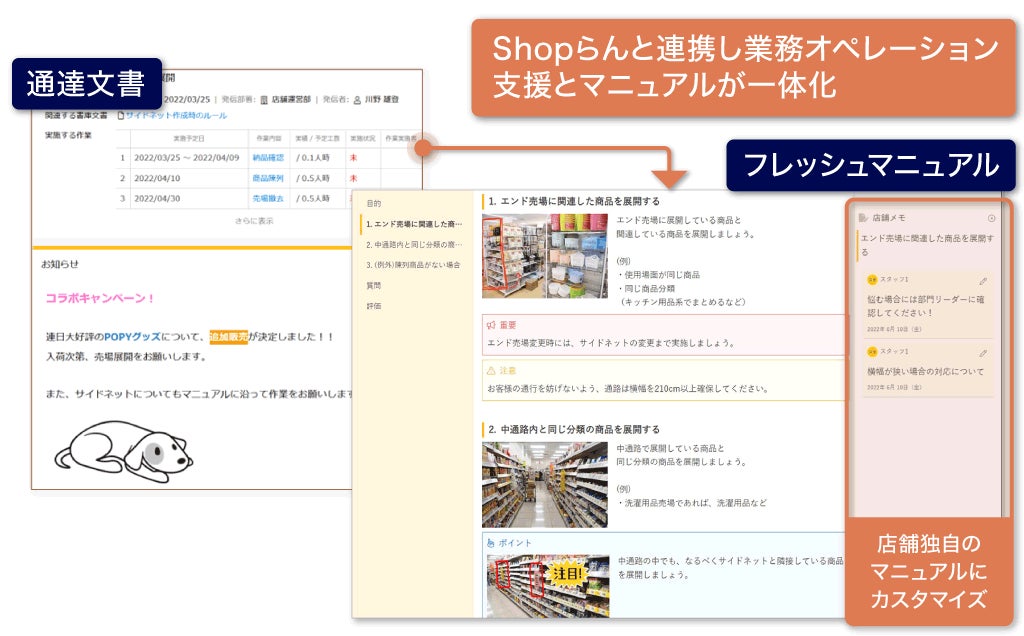This screenshot has height=636, width=1024.
Task: Open 評価 from the manual sidebar
Action: click(x=372, y=306)
